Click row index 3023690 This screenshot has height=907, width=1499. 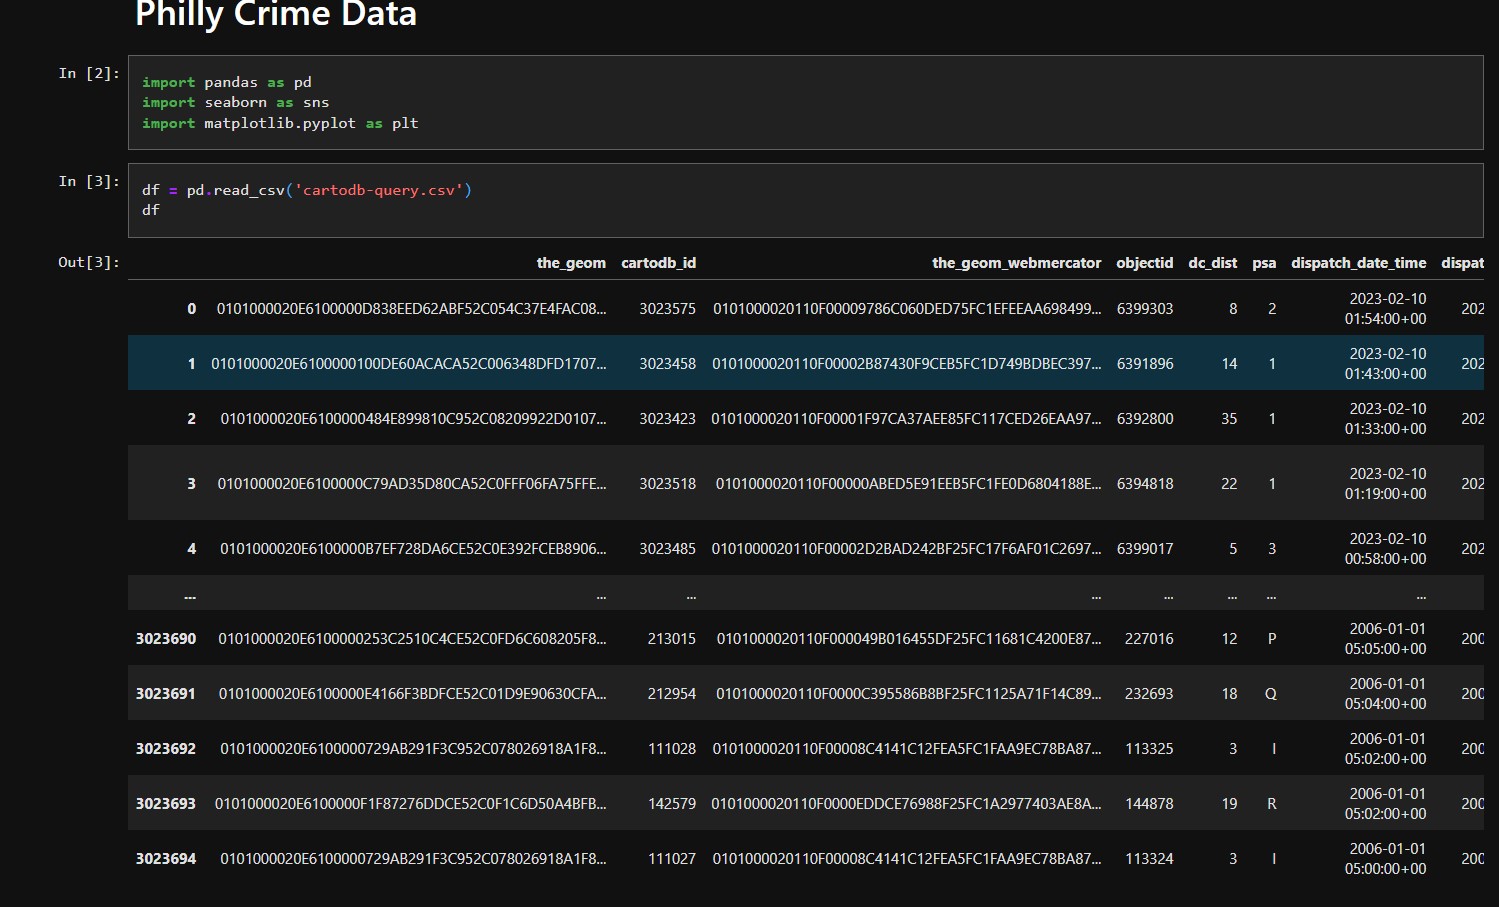pyautogui.click(x=166, y=639)
